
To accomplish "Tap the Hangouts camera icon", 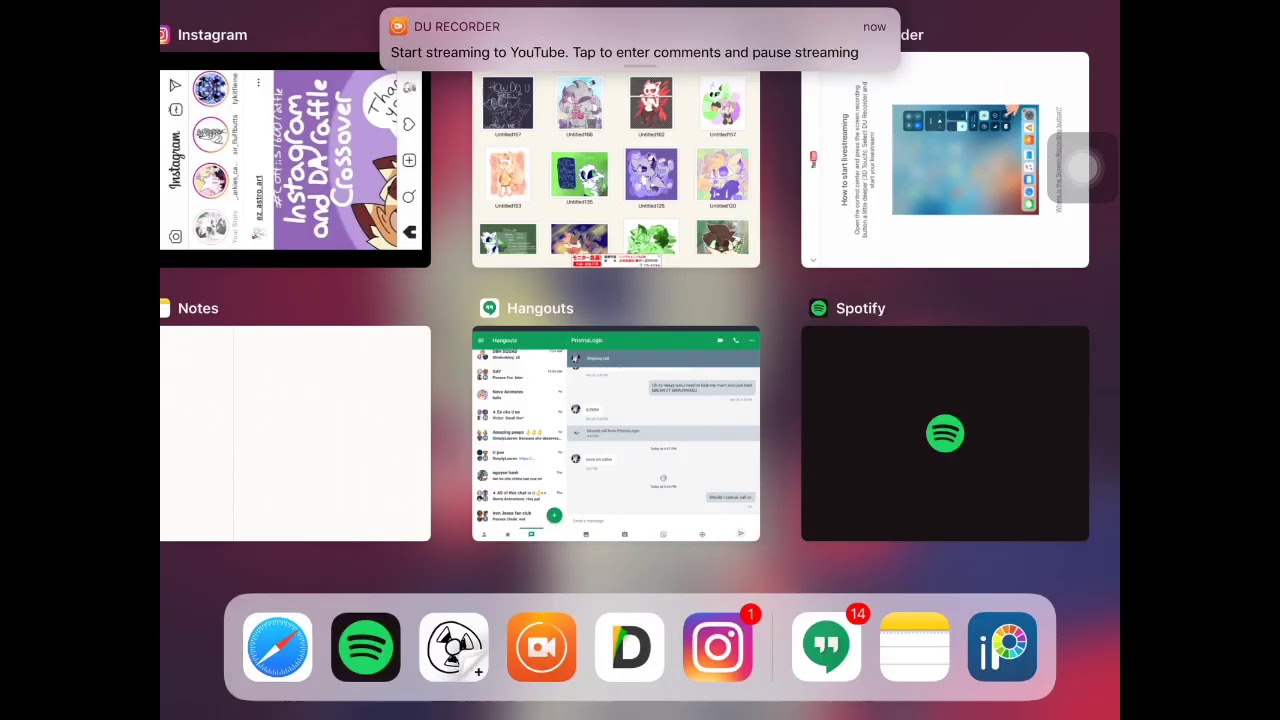I will [625, 534].
